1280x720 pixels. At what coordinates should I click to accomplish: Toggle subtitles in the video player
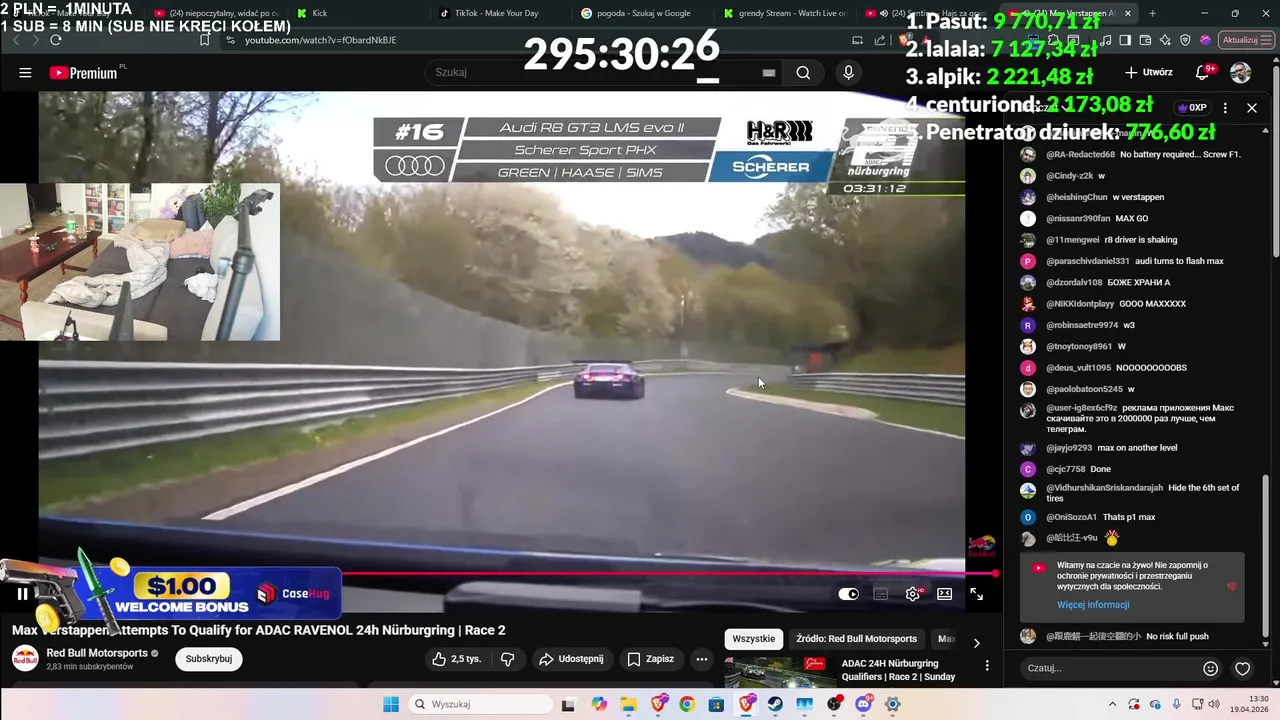[x=881, y=594]
